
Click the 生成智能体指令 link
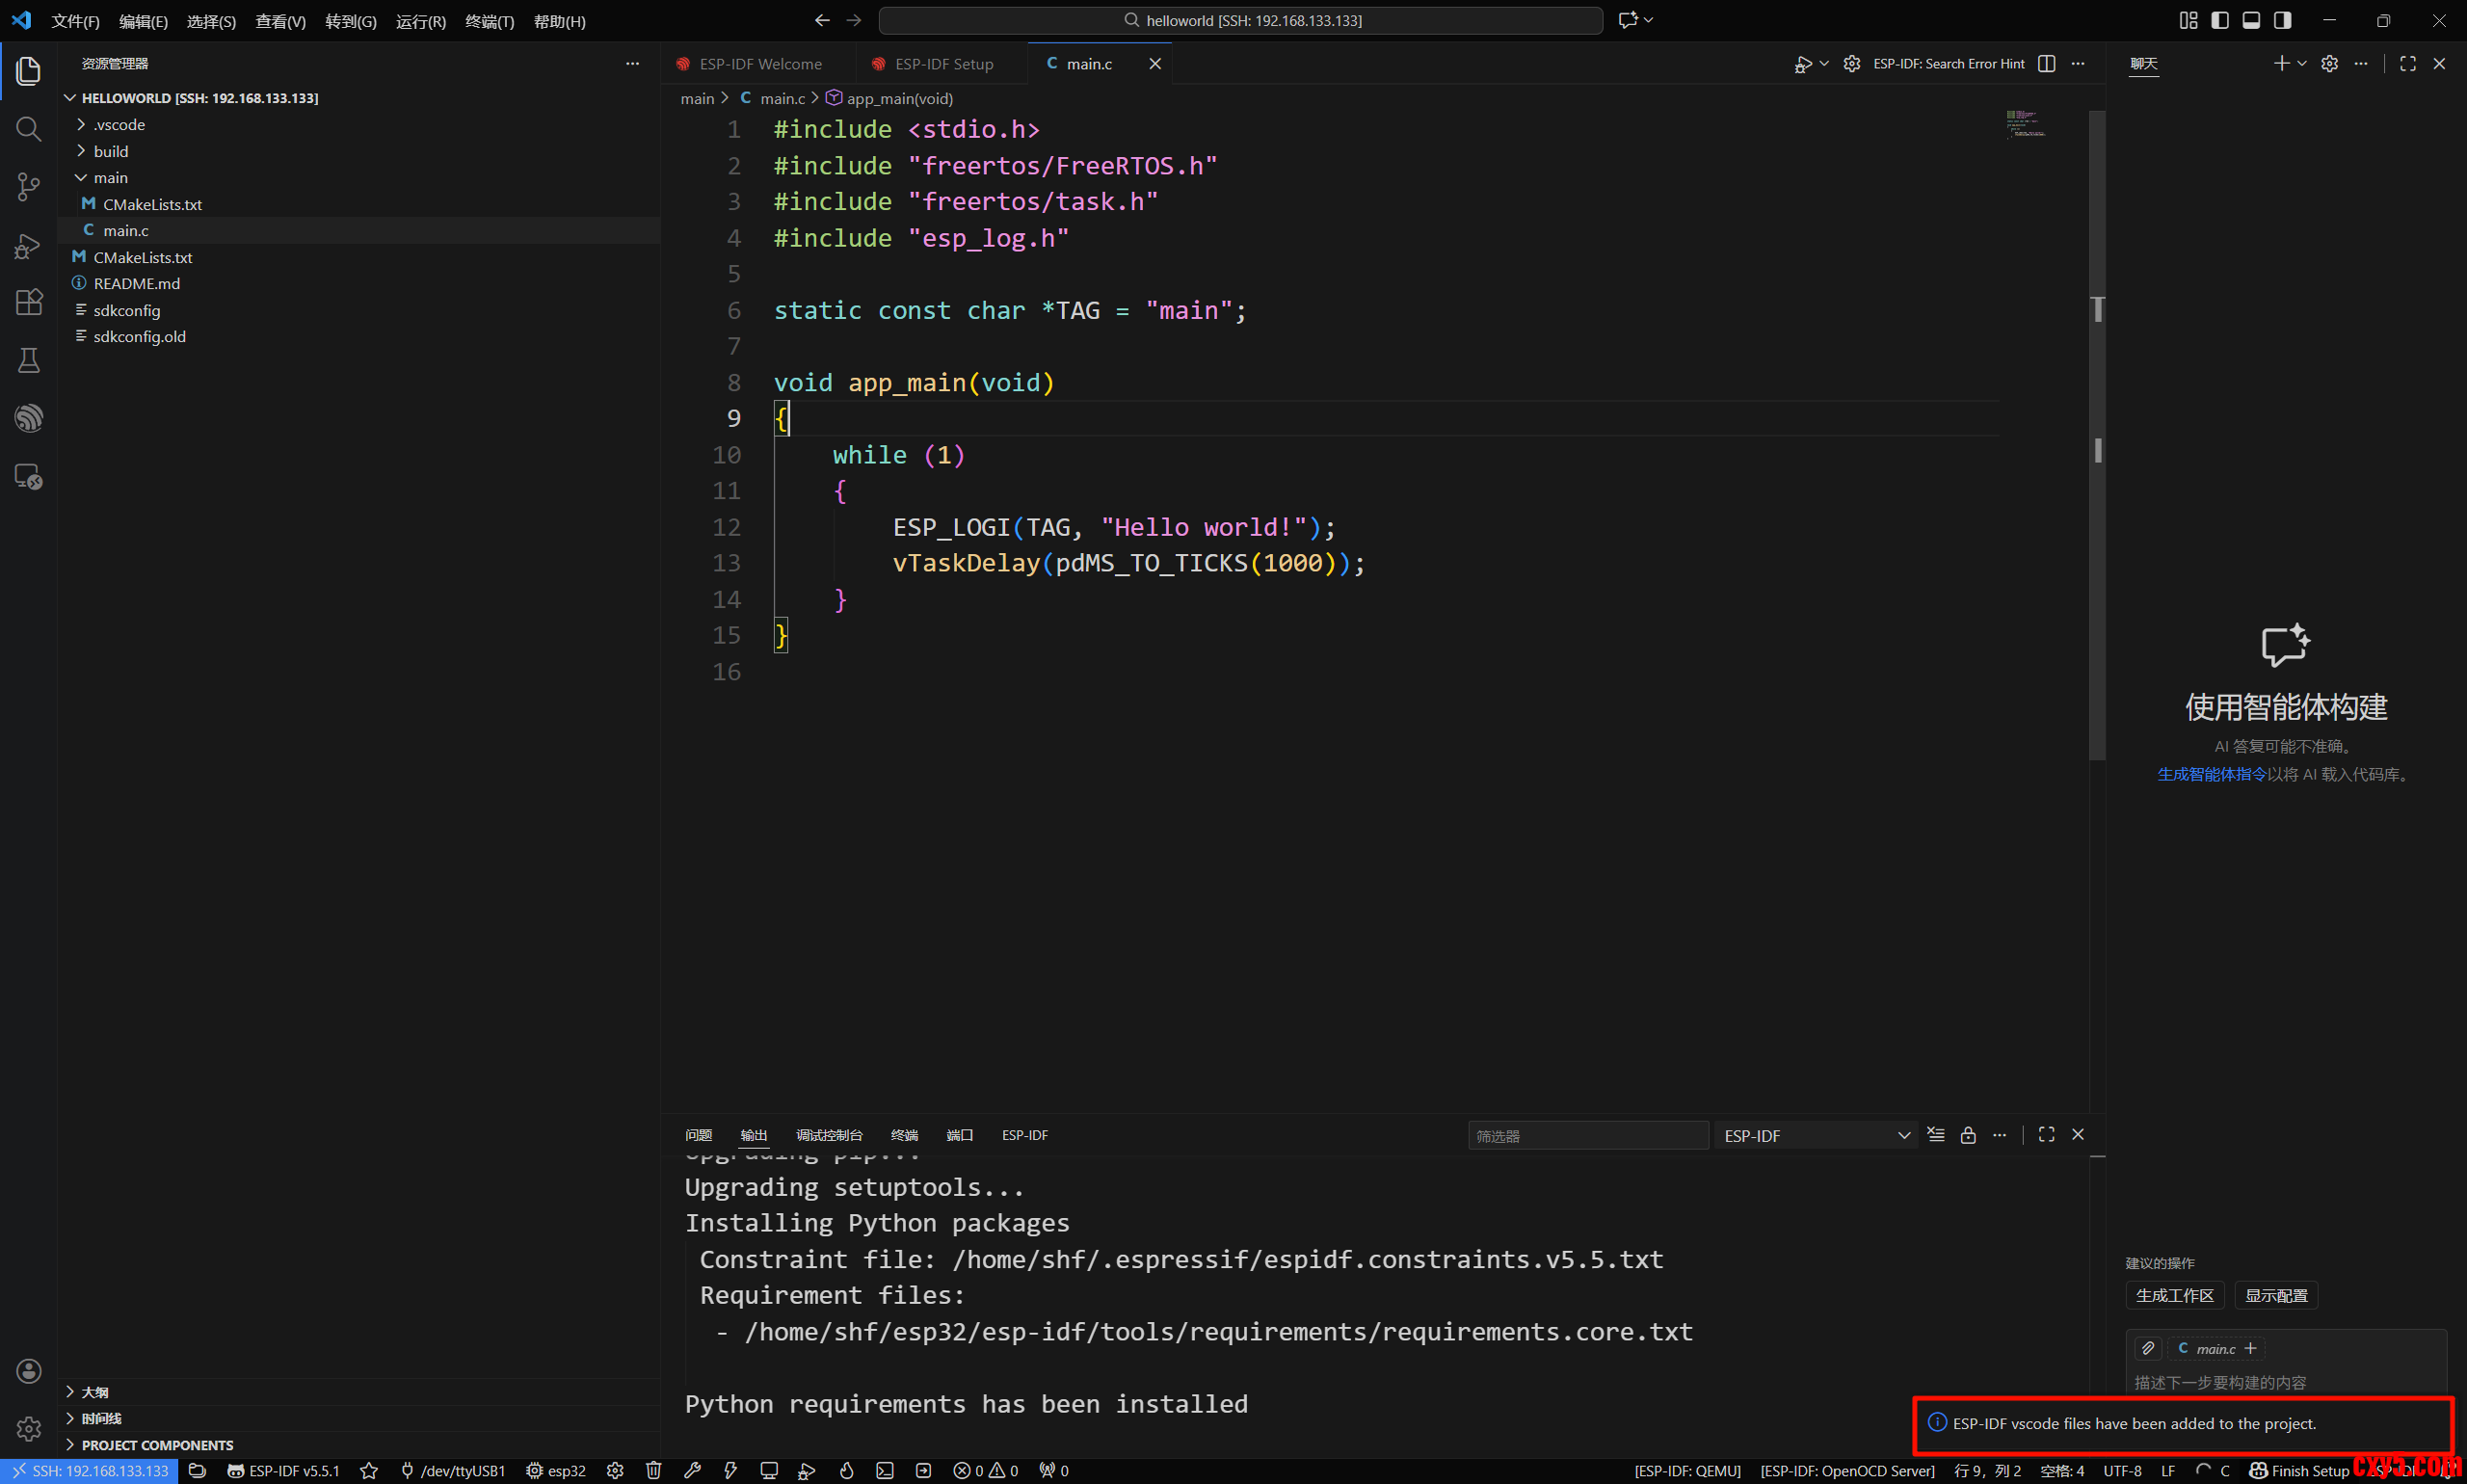point(2211,774)
